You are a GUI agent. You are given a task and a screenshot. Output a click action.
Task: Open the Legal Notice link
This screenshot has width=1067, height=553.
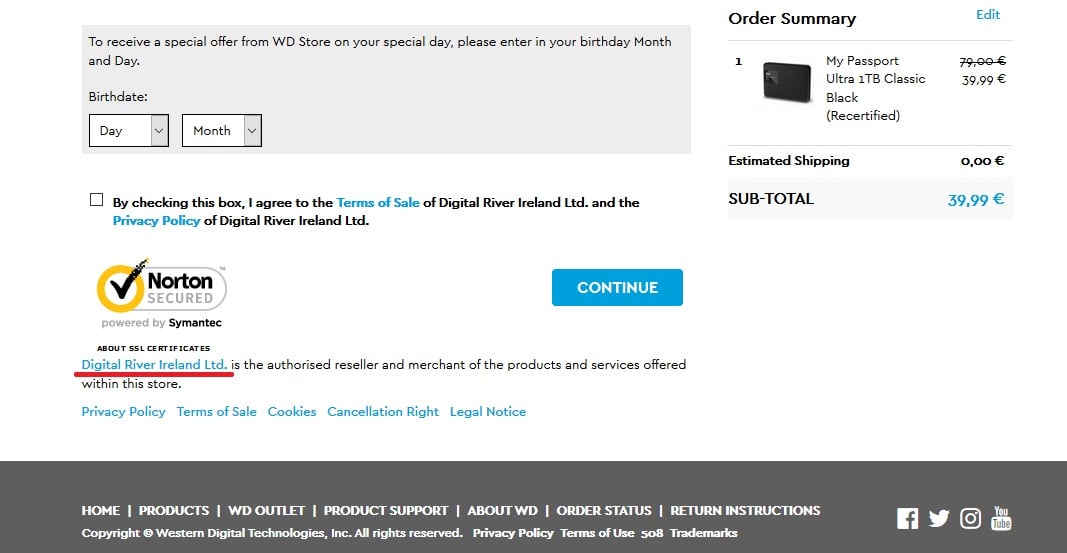click(x=488, y=412)
